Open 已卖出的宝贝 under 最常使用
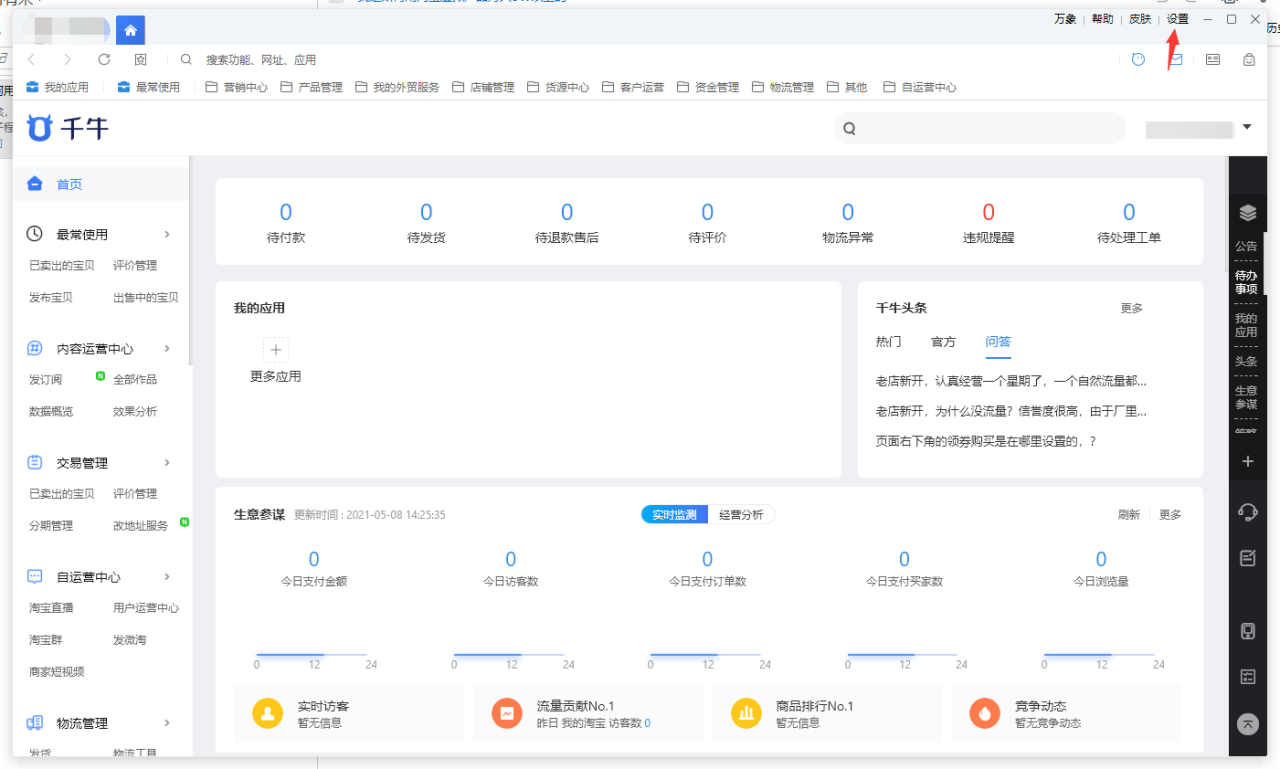Viewport: 1280px width, 769px height. click(62, 265)
